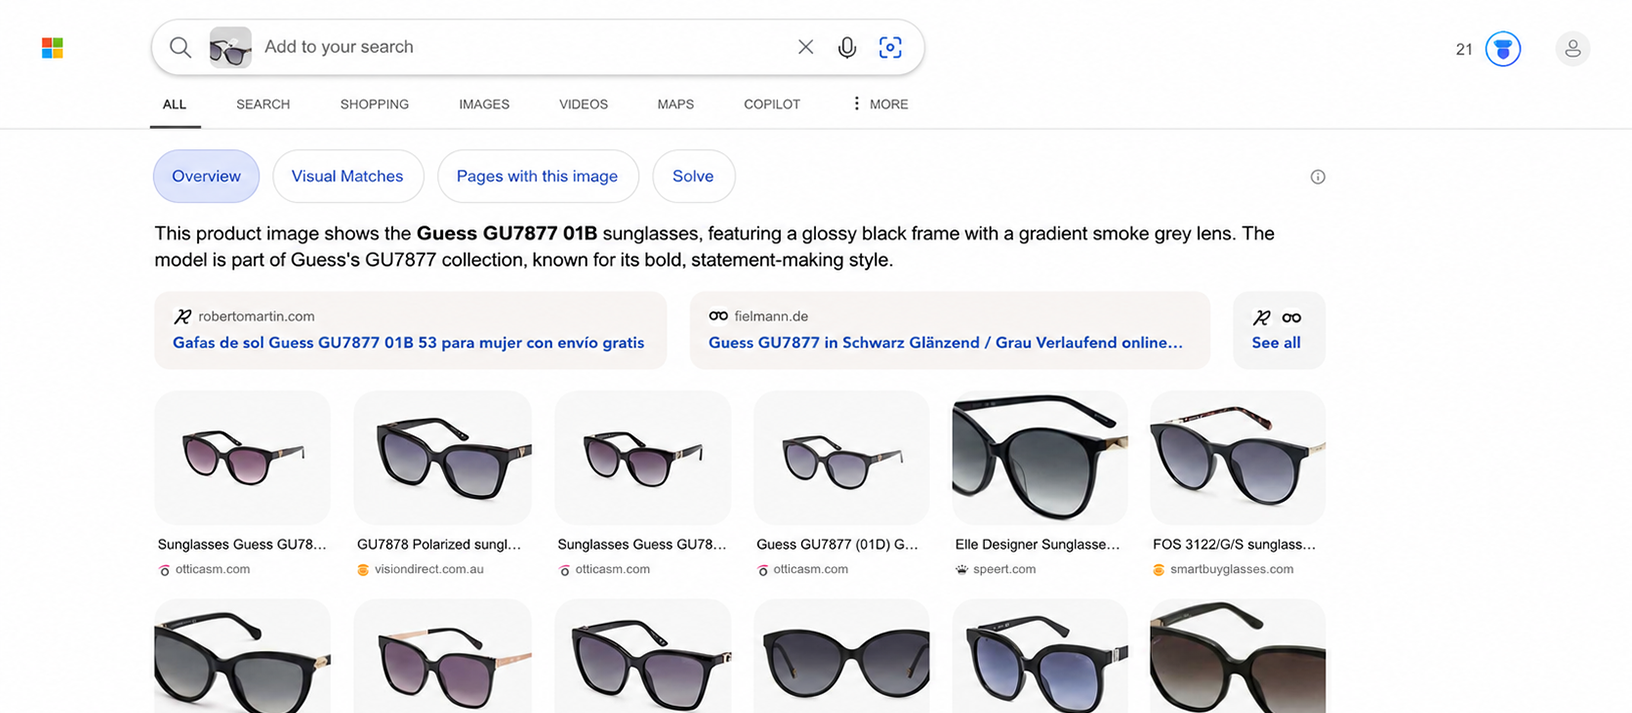The image size is (1632, 713).
Task: Open 'Gafas de sol Guess GU7877 01B' link
Action: click(408, 342)
